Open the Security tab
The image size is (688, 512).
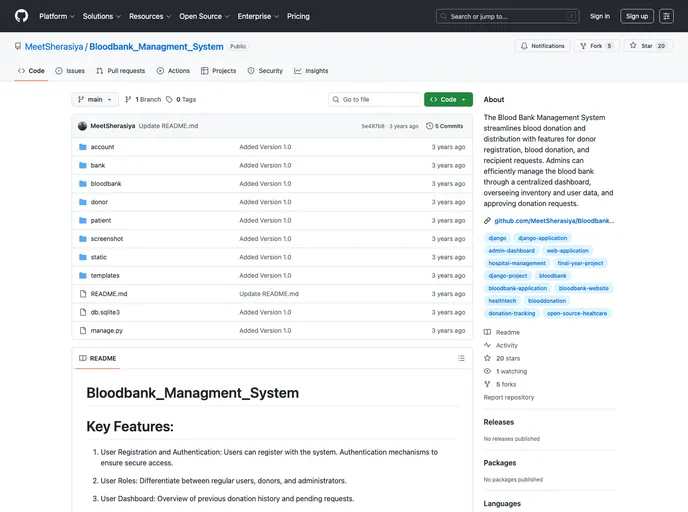[265, 71]
